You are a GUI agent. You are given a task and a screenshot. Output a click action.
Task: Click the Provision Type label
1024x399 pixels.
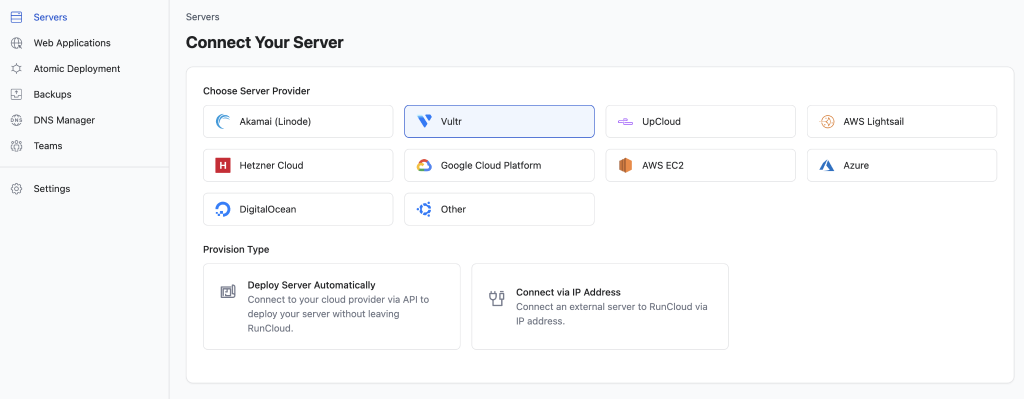236,249
